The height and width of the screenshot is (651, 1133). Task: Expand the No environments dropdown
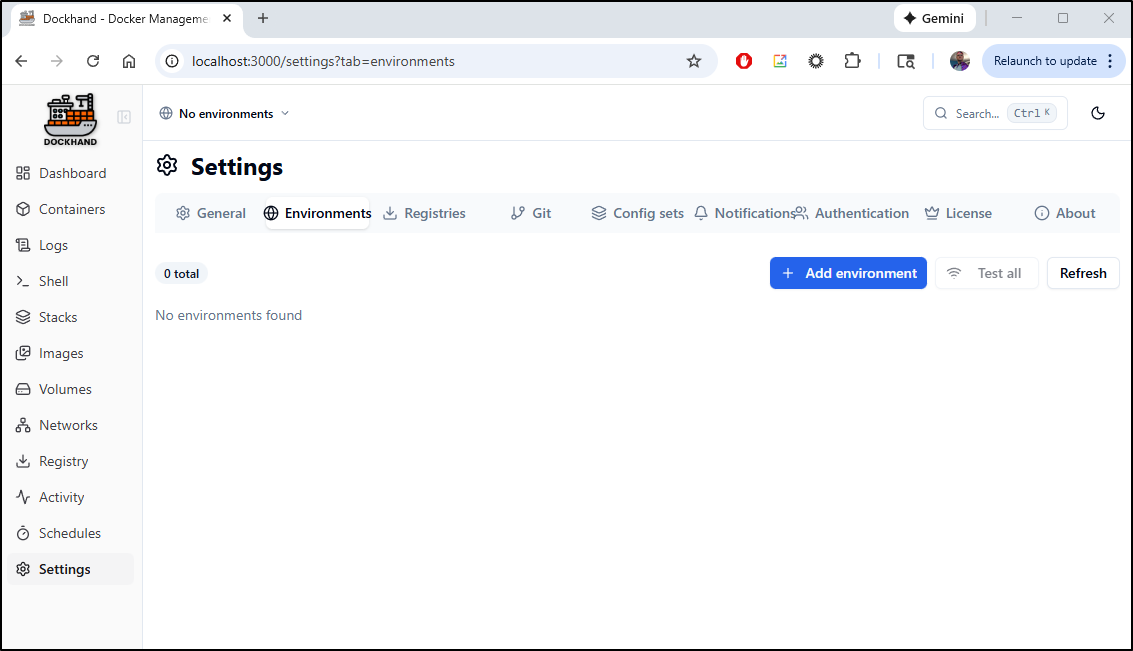(x=224, y=114)
